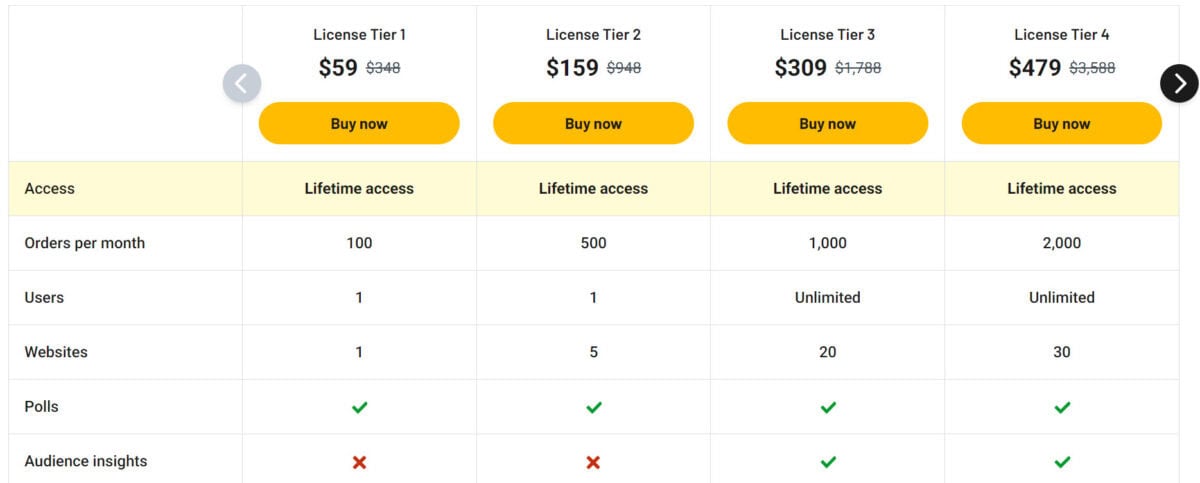Click Lifetime access under License Tier 1
The height and width of the screenshot is (483, 1200).
point(359,188)
